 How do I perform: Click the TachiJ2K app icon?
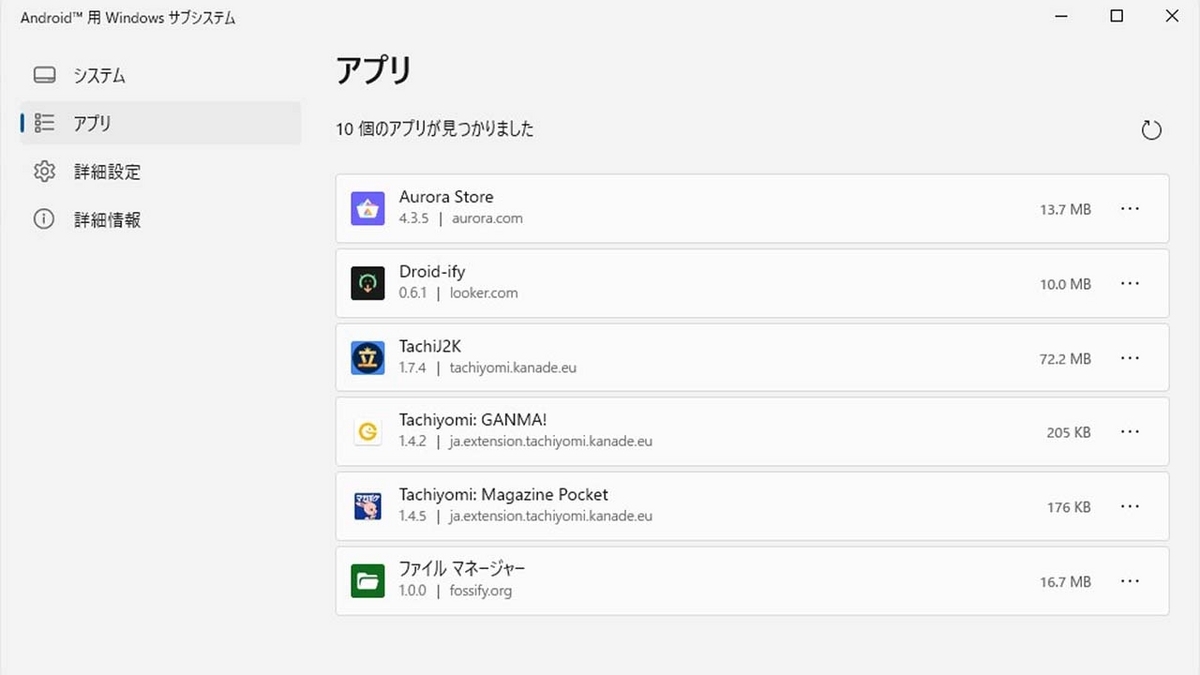tap(368, 358)
